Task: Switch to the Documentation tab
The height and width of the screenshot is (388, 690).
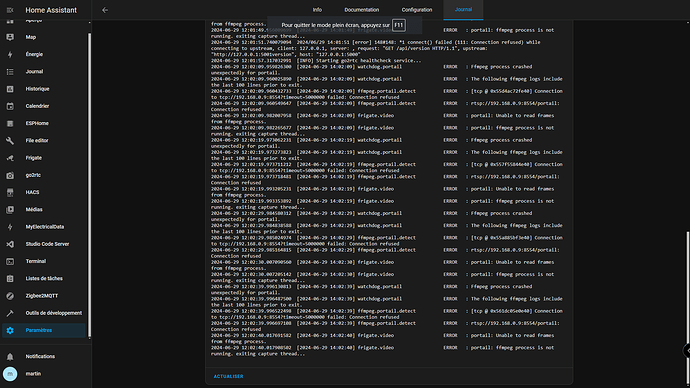Action: 362,10
